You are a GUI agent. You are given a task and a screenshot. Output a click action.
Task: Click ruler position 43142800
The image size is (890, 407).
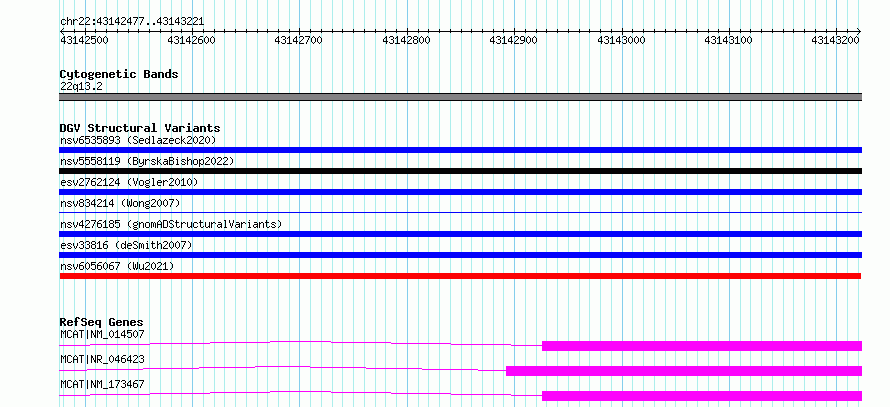(406, 40)
